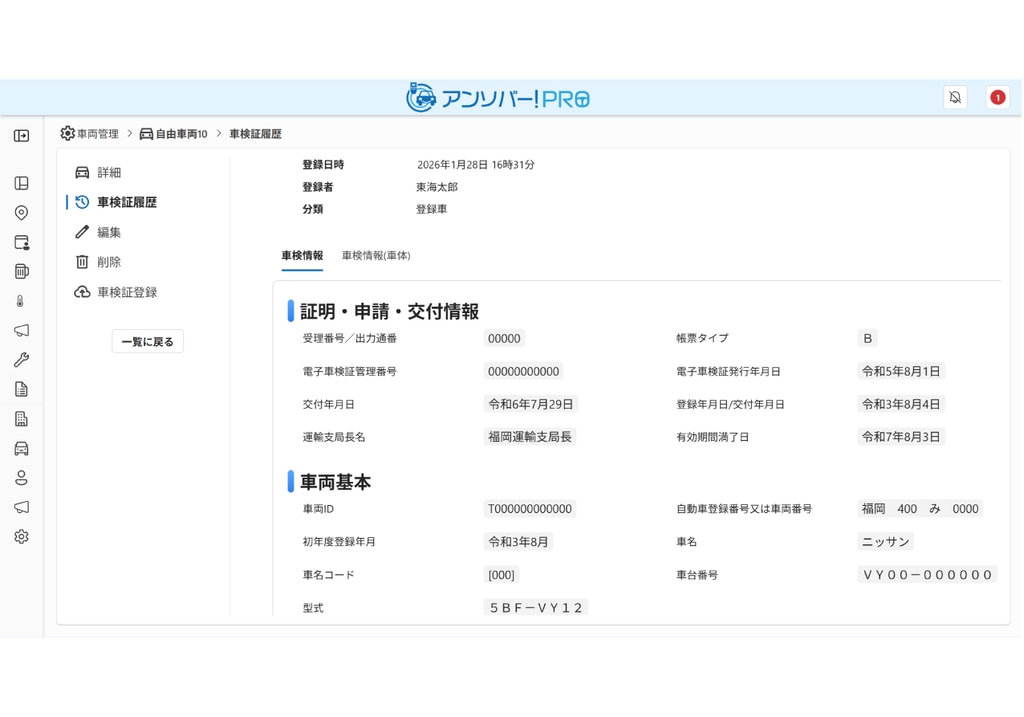Click the 帳票タイプ value B
This screenshot has height=717, width=1024.
pyautogui.click(x=867, y=338)
